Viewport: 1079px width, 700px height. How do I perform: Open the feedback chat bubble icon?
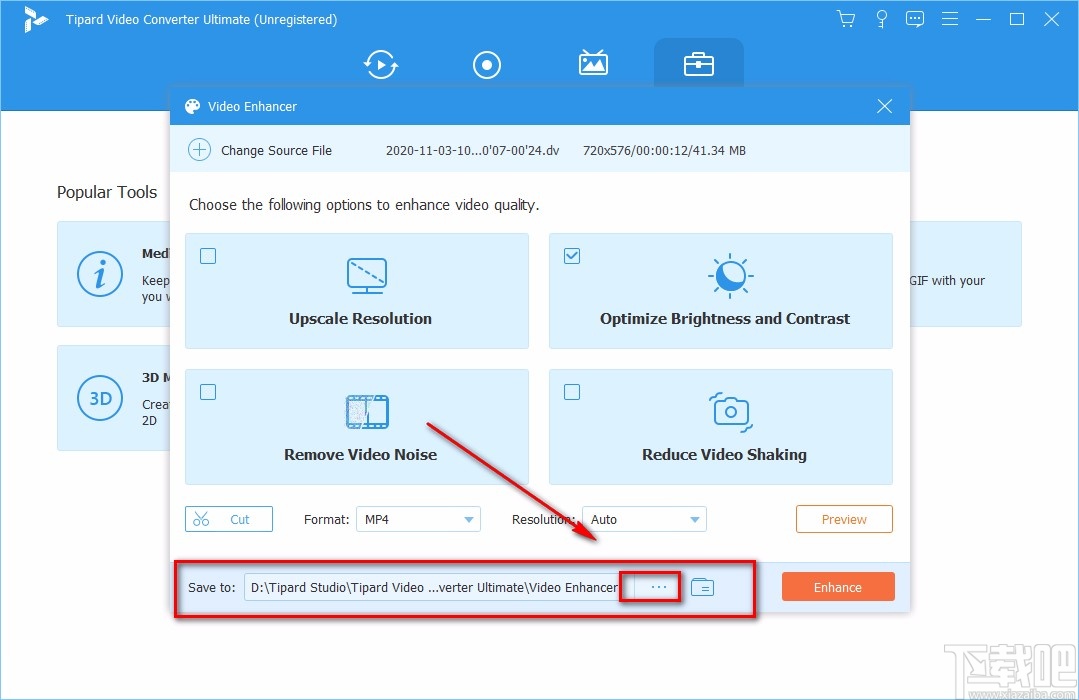tap(915, 19)
